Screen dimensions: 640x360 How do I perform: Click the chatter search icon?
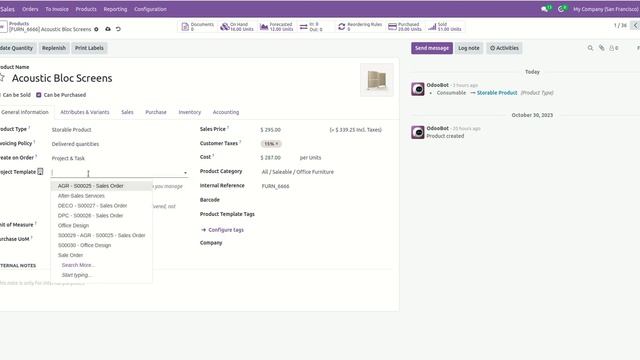point(590,48)
